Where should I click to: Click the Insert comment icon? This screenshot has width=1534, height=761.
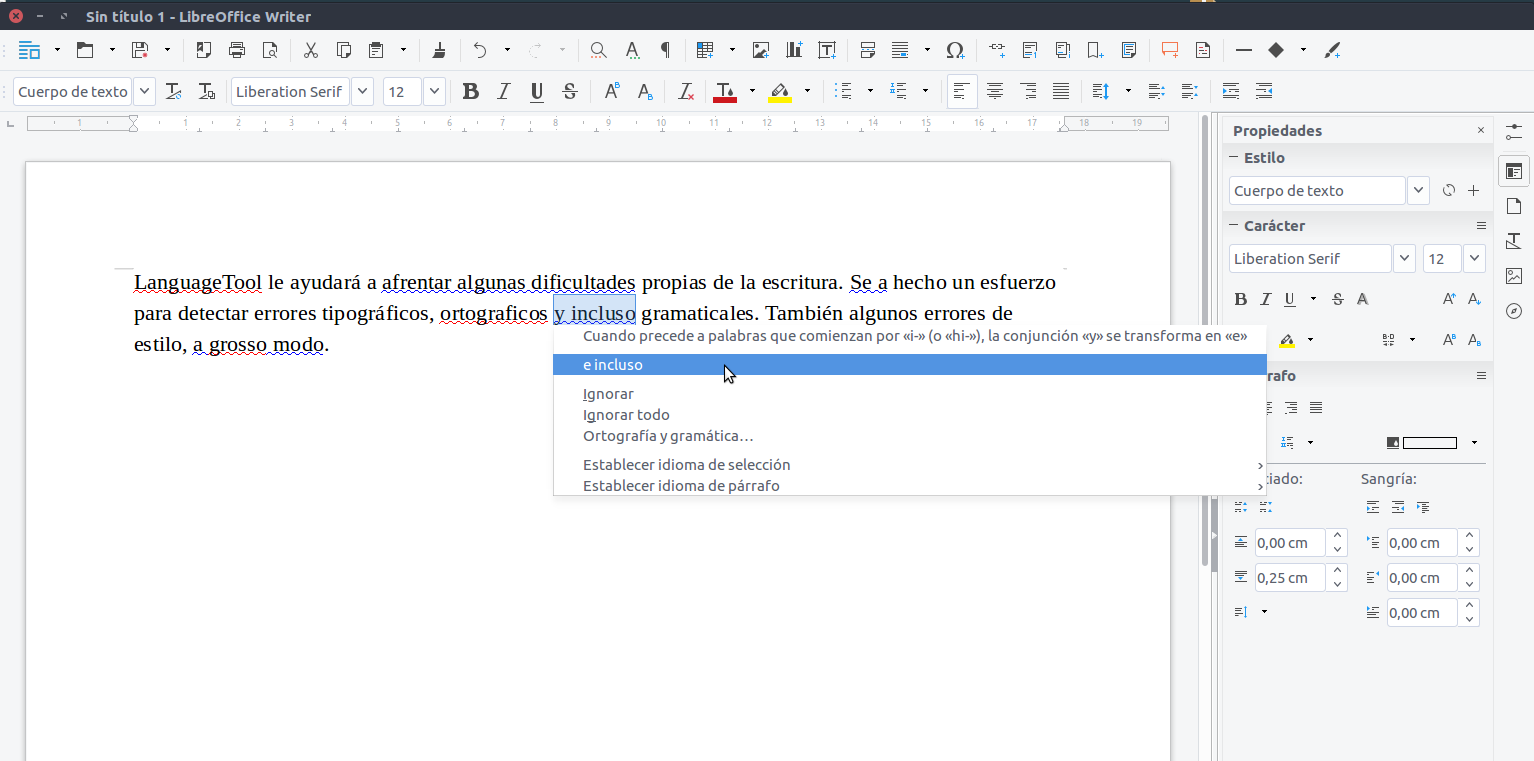[1169, 50]
